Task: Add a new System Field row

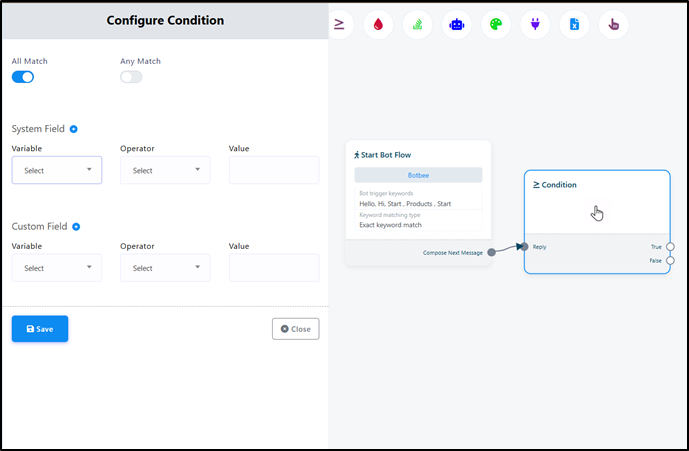Action: [x=74, y=129]
